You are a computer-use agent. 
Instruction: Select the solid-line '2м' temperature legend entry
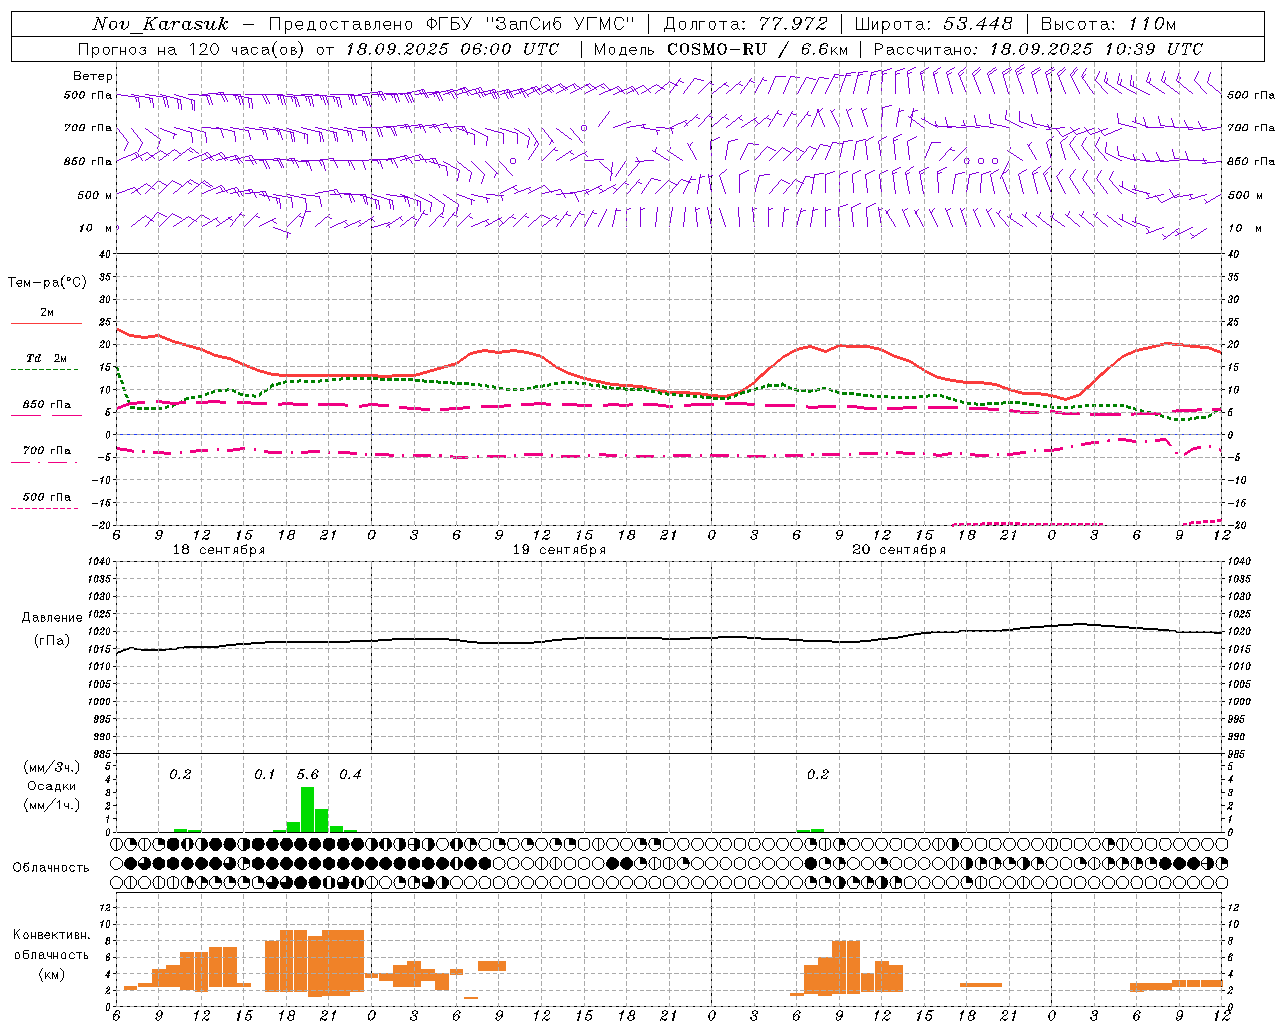point(47,313)
